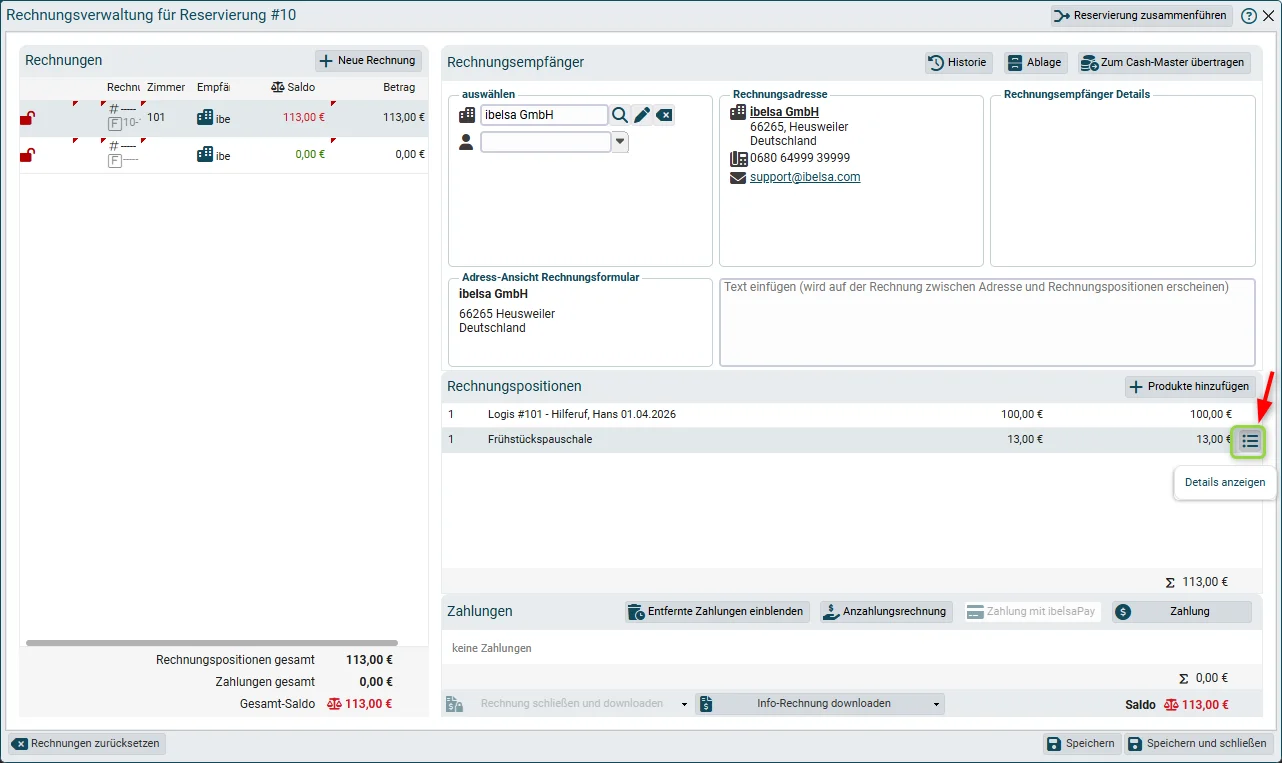The width and height of the screenshot is (1282, 763).
Task: Choose Details anzeigen from the popup
Action: pos(1225,482)
